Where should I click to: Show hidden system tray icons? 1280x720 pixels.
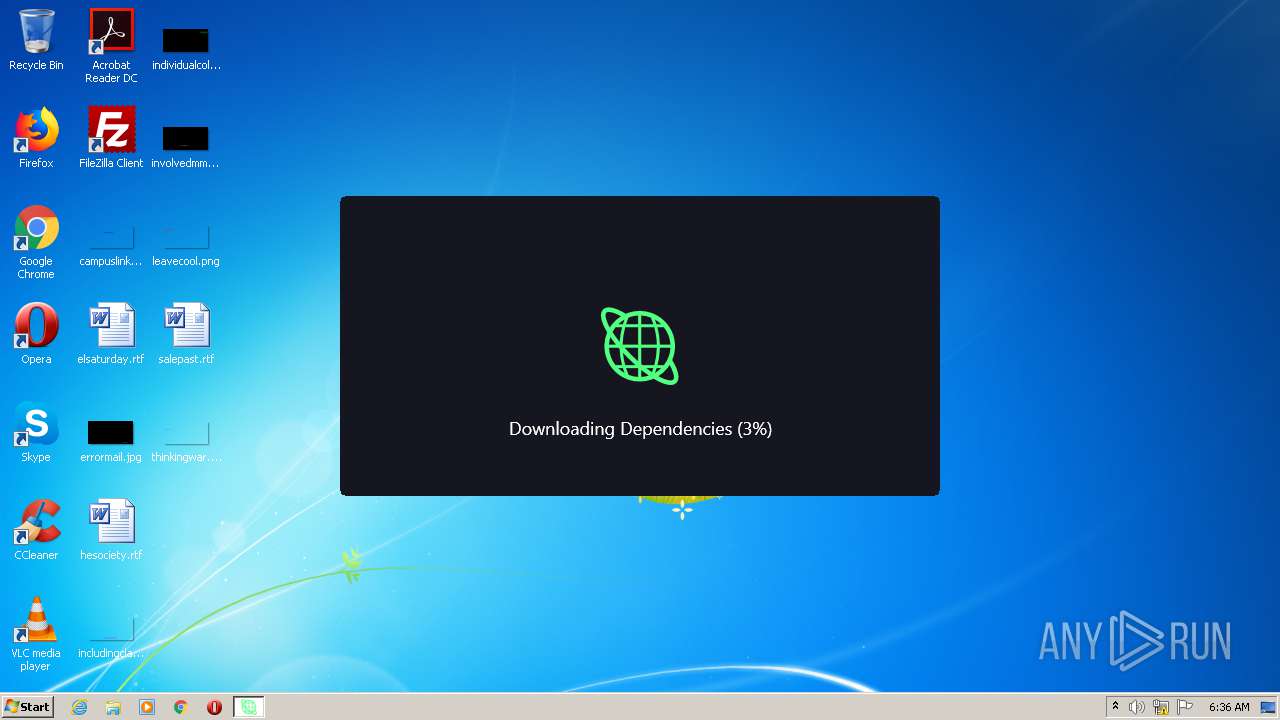tap(1115, 707)
